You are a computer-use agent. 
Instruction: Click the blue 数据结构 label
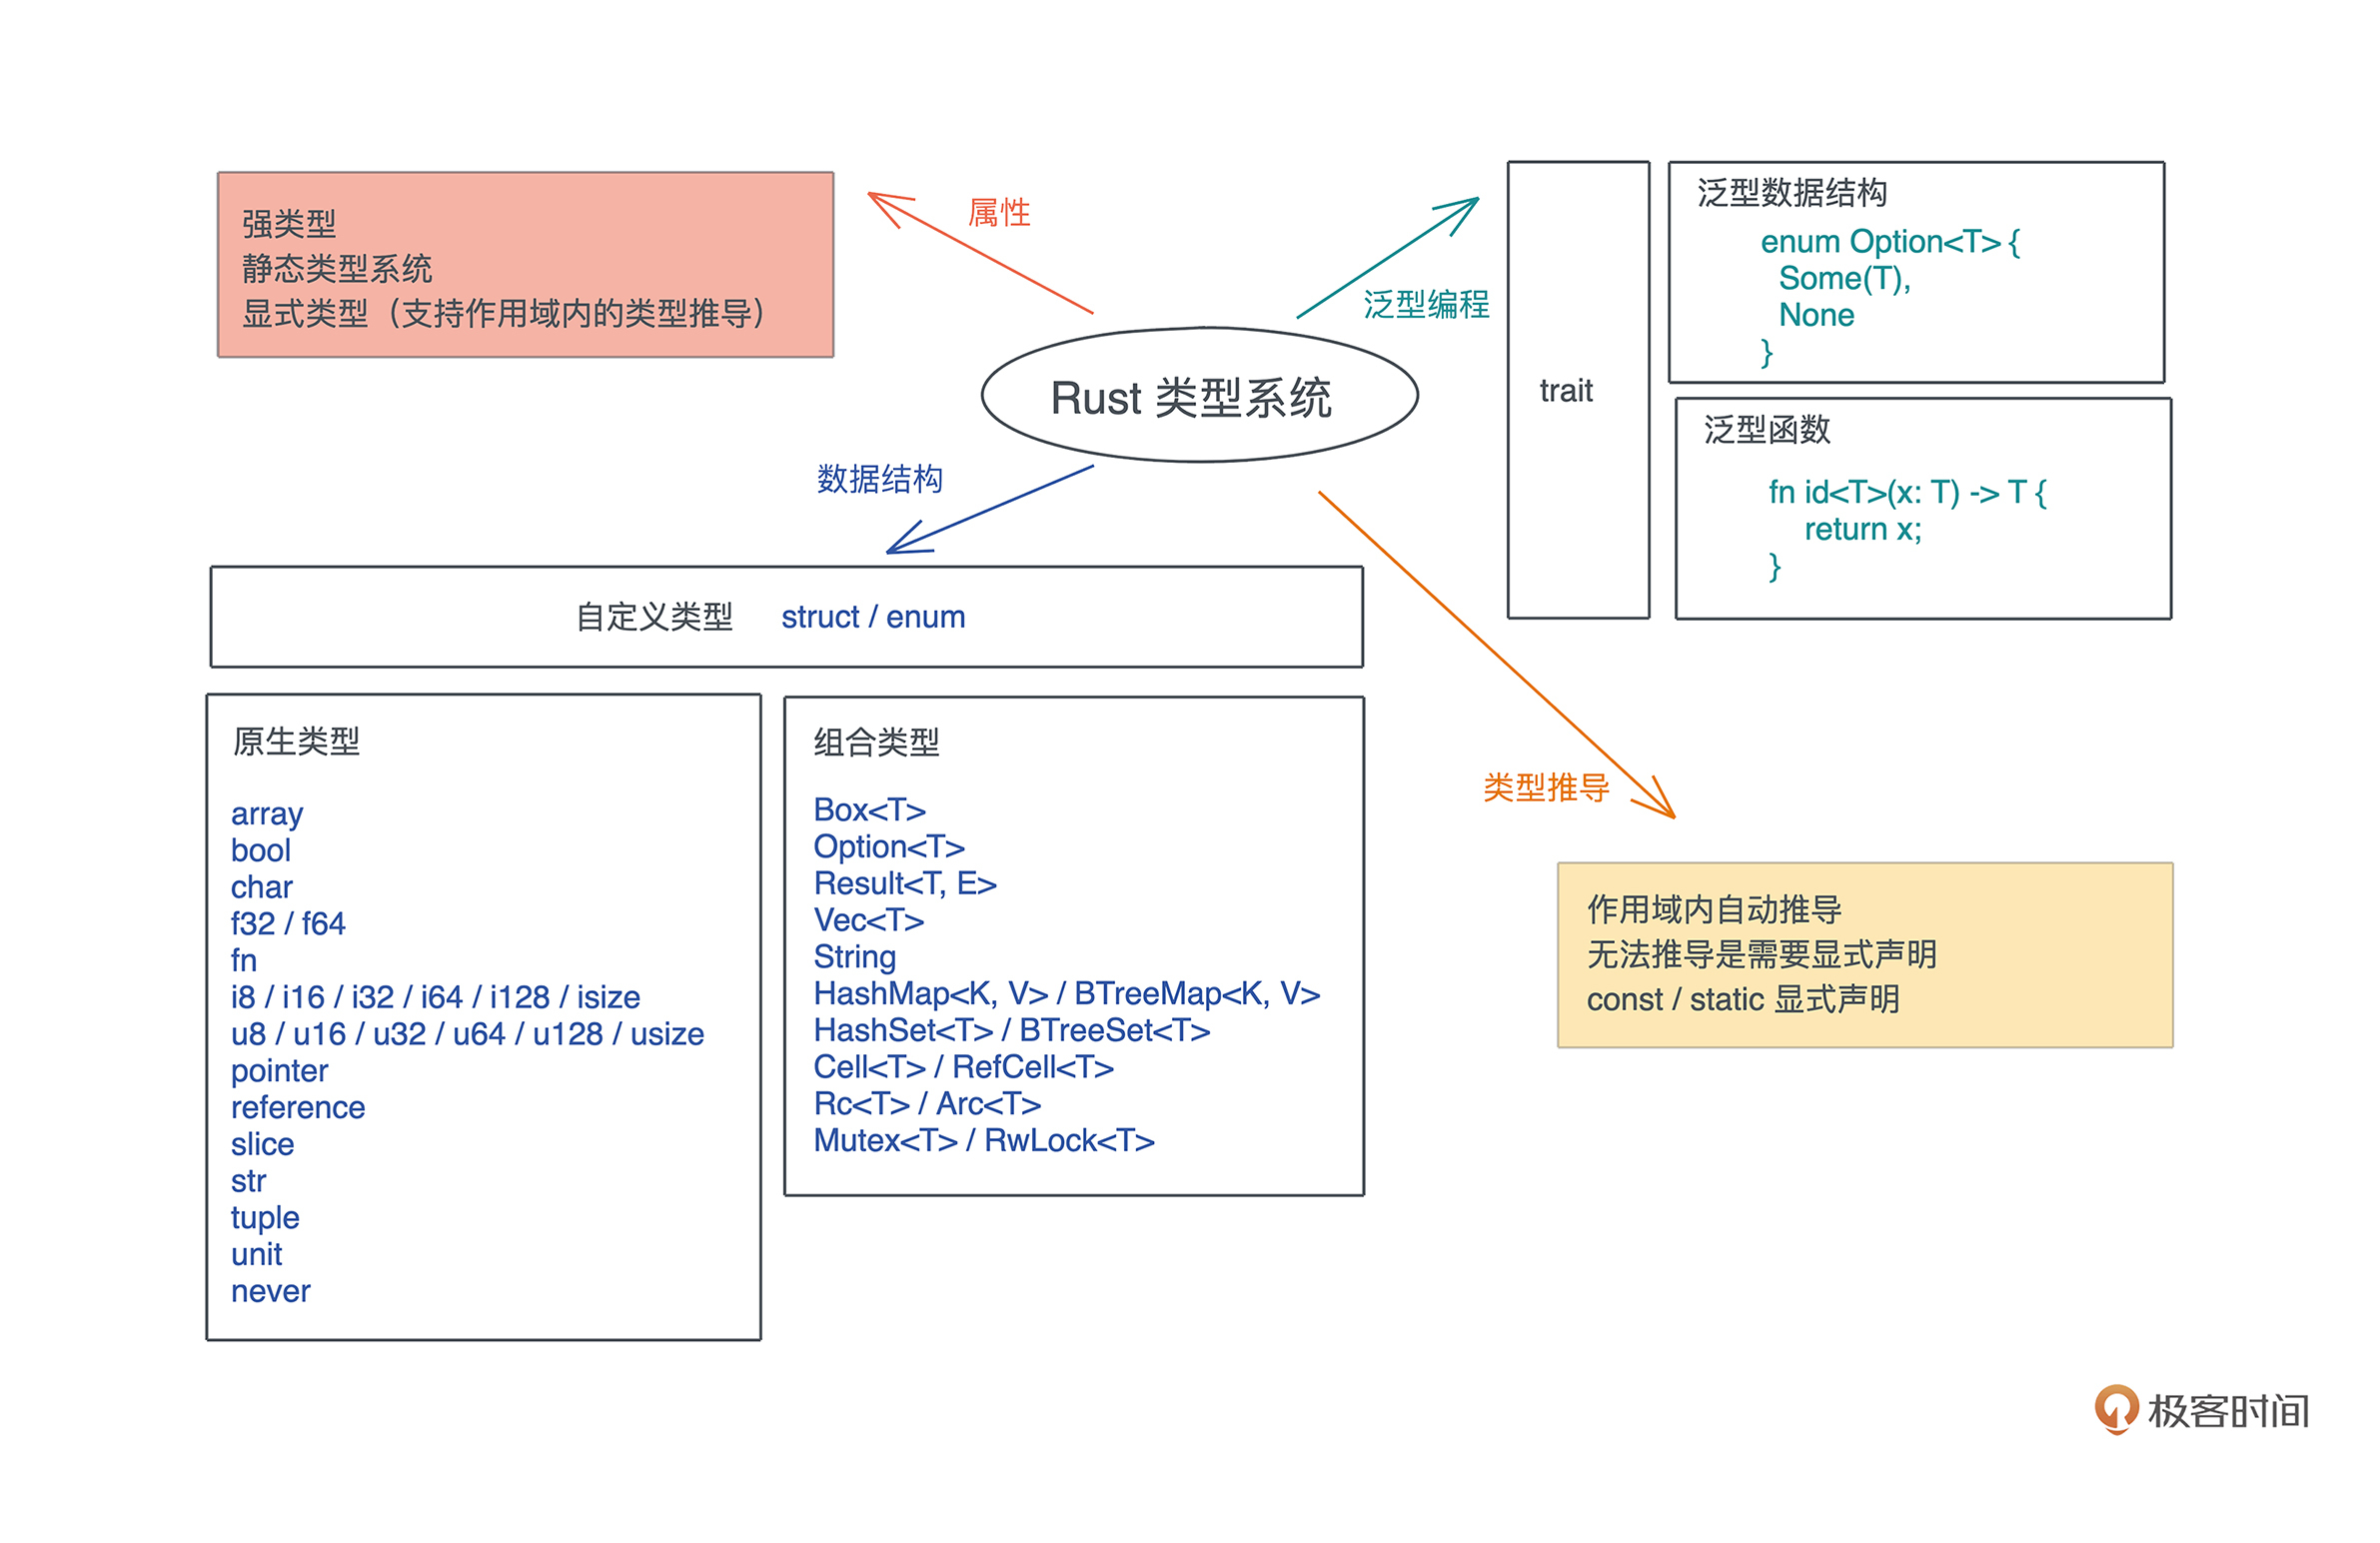[879, 478]
